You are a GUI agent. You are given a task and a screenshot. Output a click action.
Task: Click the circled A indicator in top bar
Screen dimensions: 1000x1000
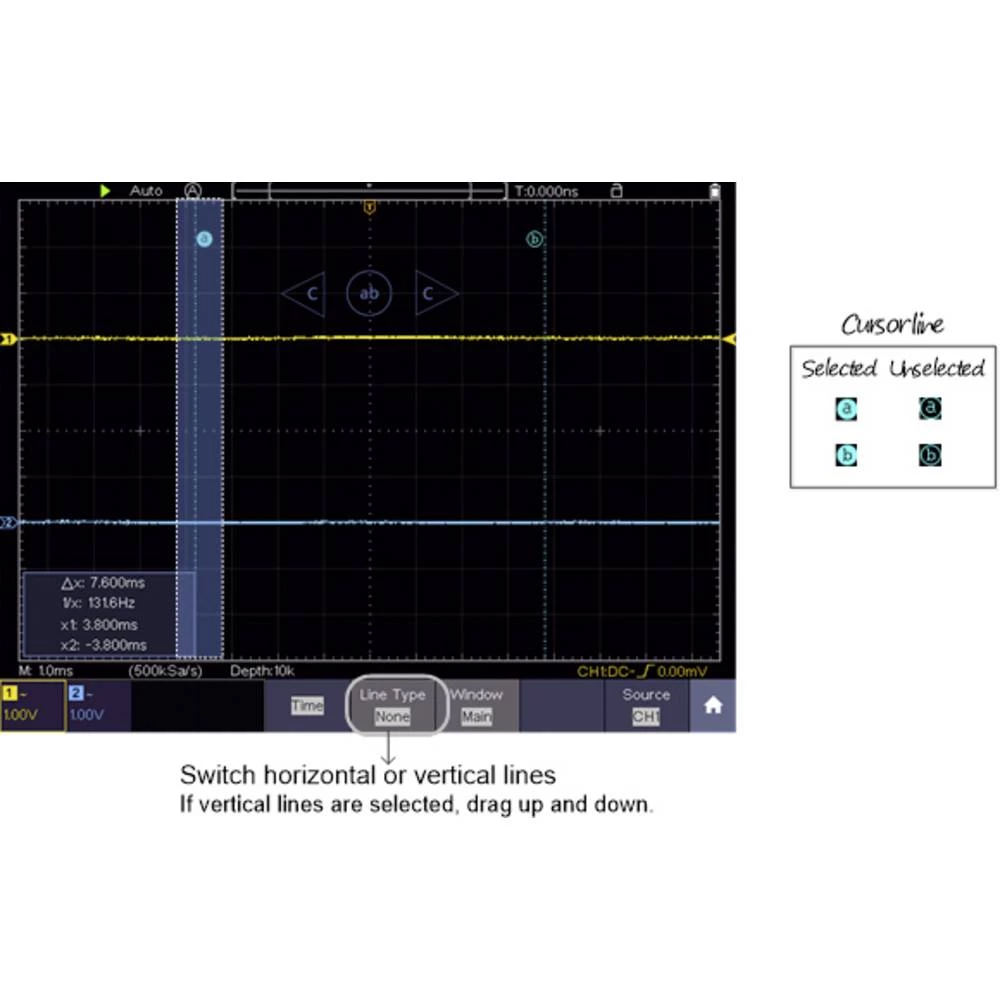(193, 190)
